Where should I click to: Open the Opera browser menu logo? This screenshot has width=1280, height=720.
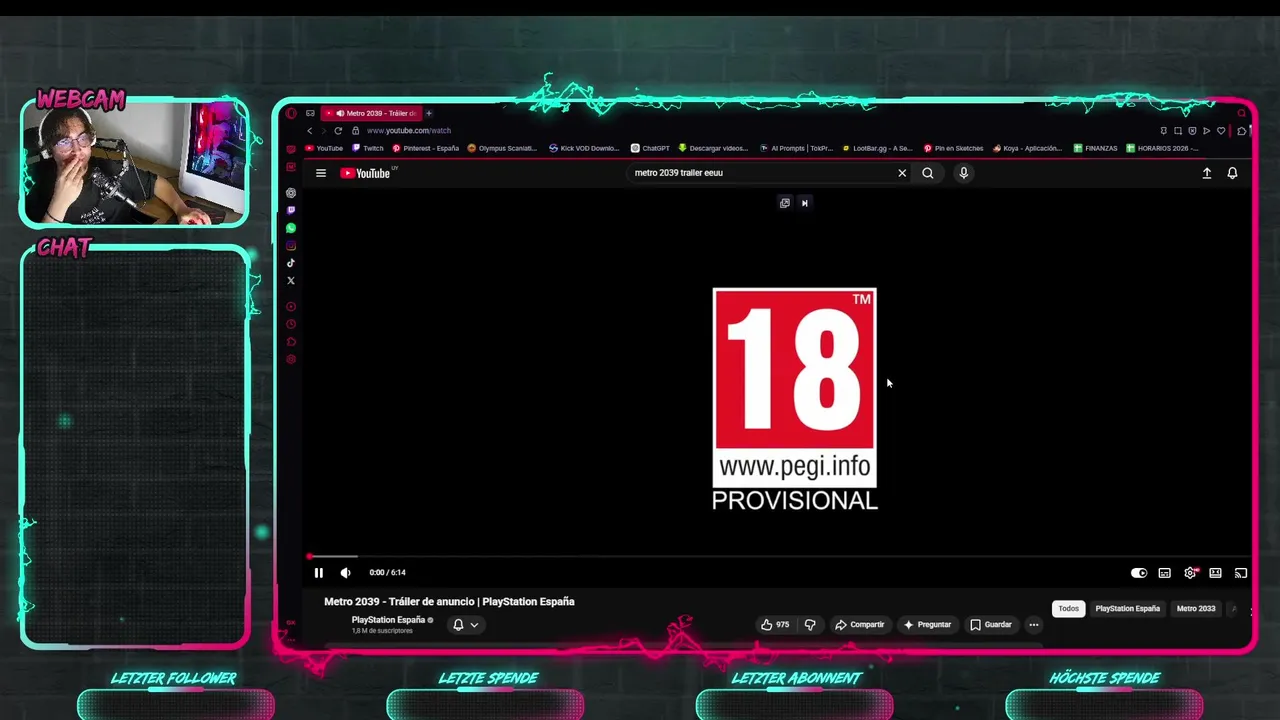coord(291,113)
